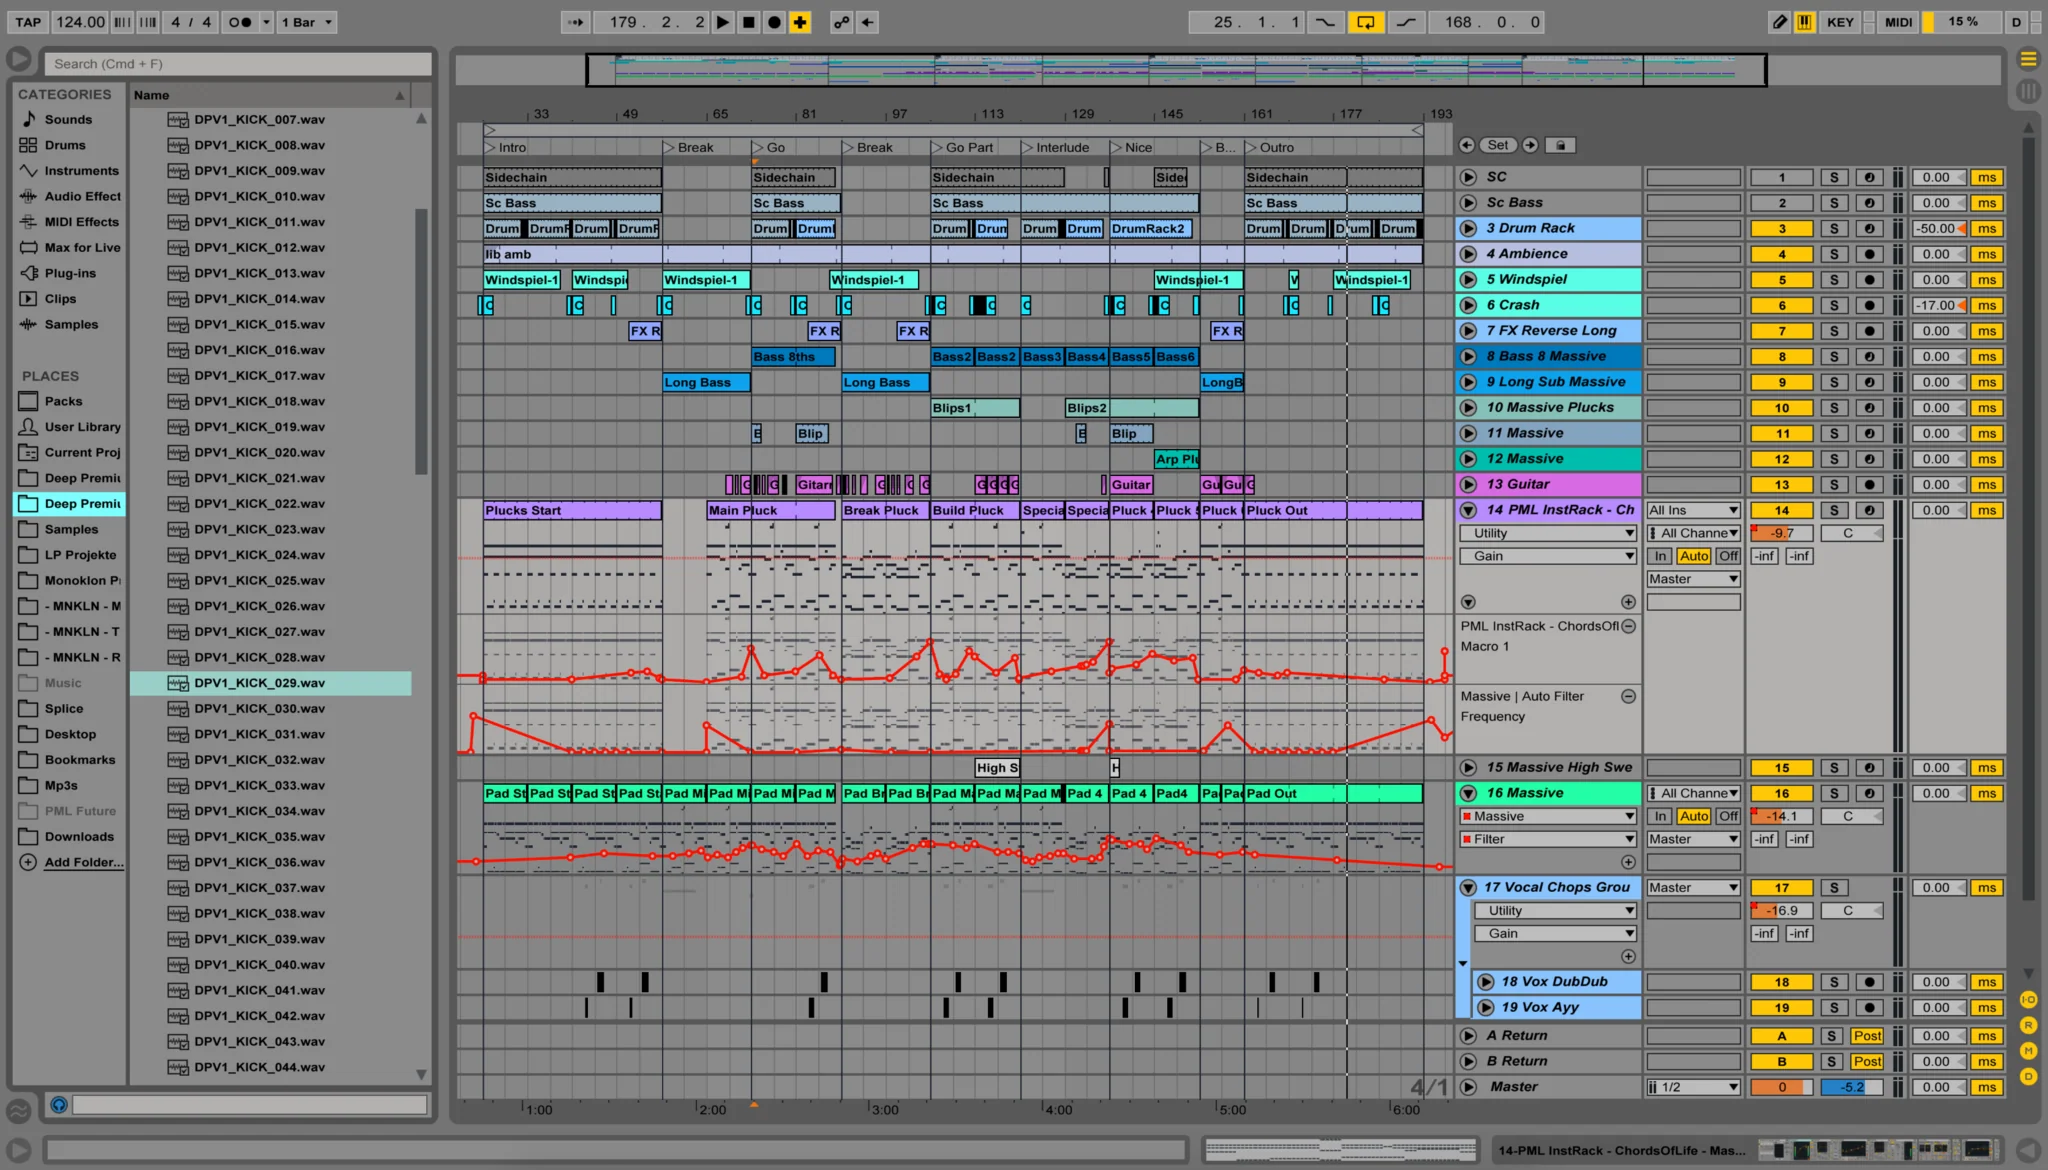Arm track 13 Guitar for recording
The height and width of the screenshot is (1170, 2048).
click(x=1869, y=485)
